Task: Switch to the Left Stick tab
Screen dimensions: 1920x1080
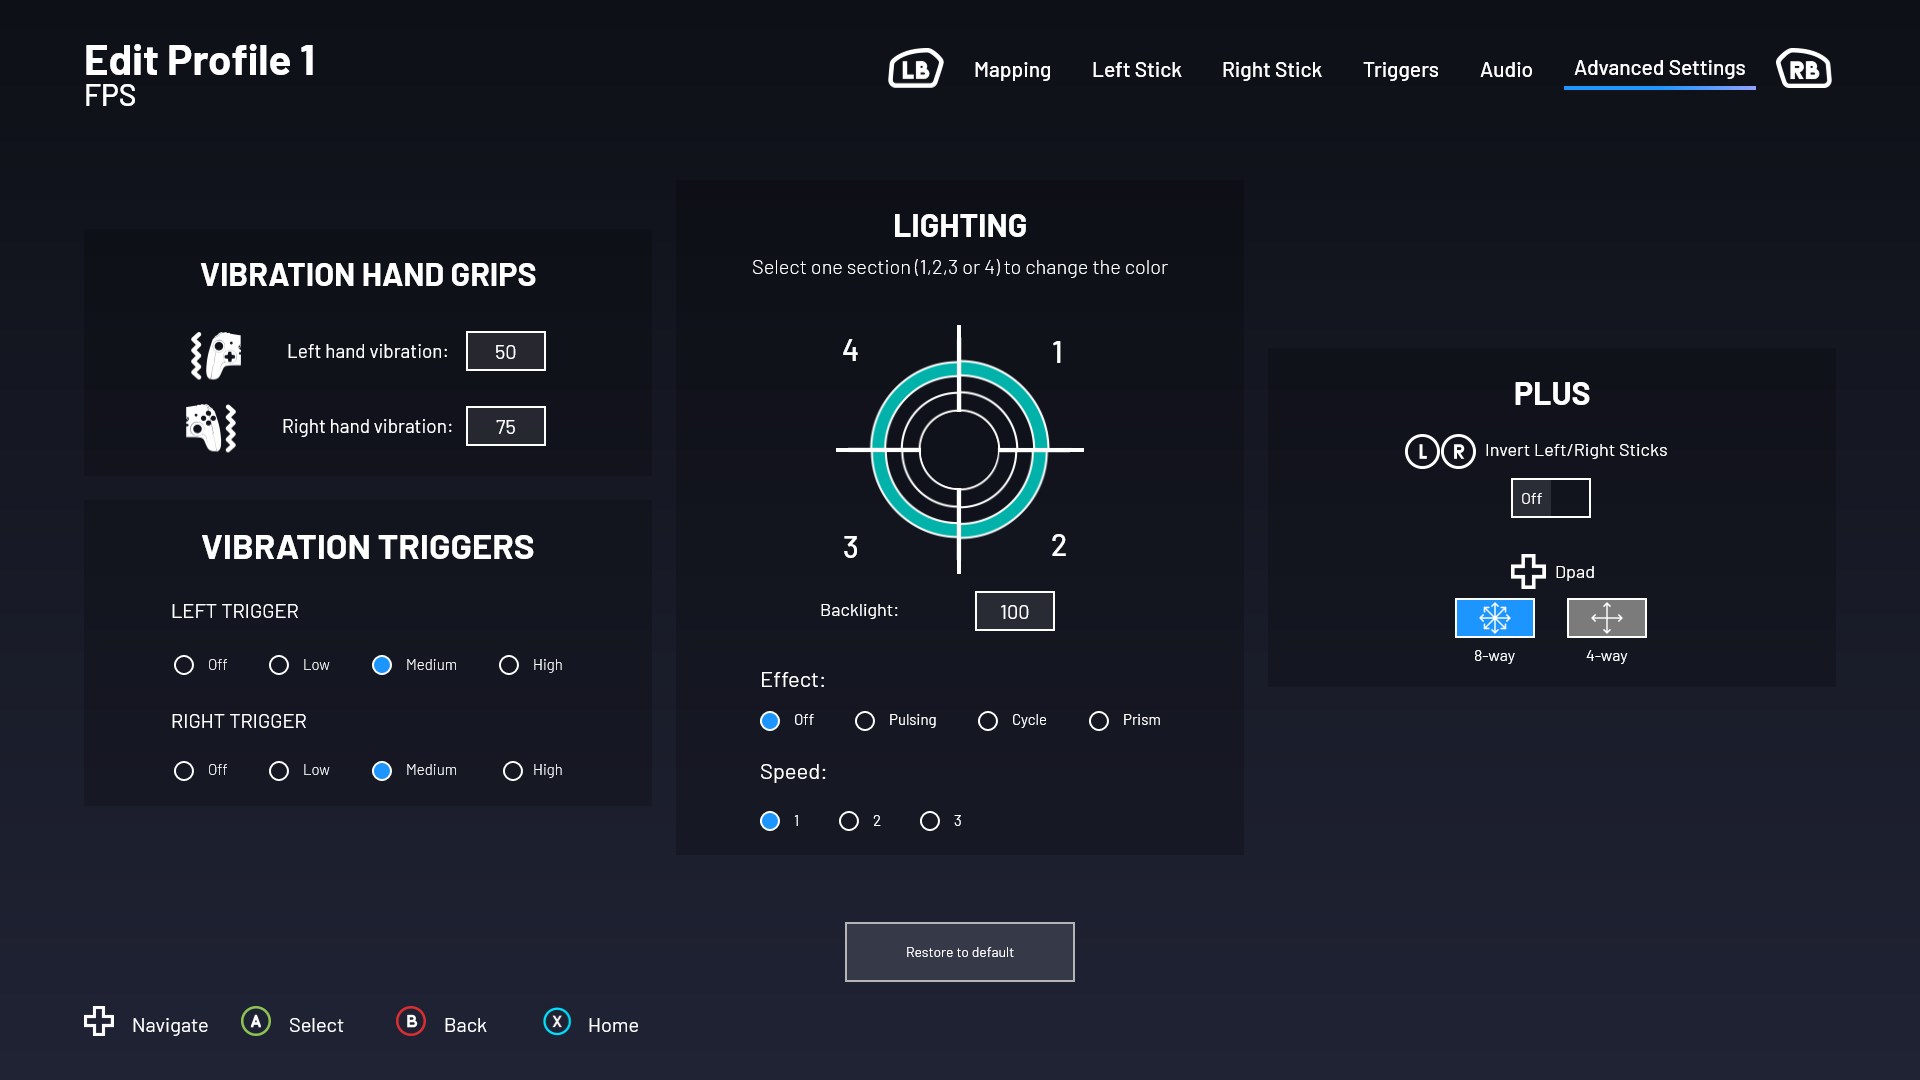Action: tap(1136, 70)
